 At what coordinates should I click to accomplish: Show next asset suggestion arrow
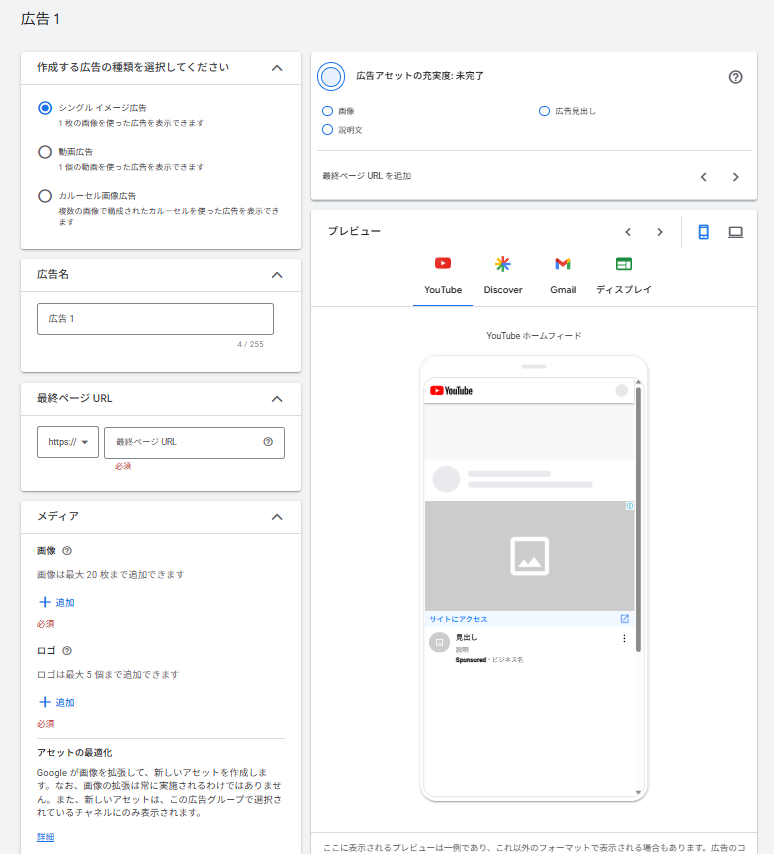pos(735,177)
